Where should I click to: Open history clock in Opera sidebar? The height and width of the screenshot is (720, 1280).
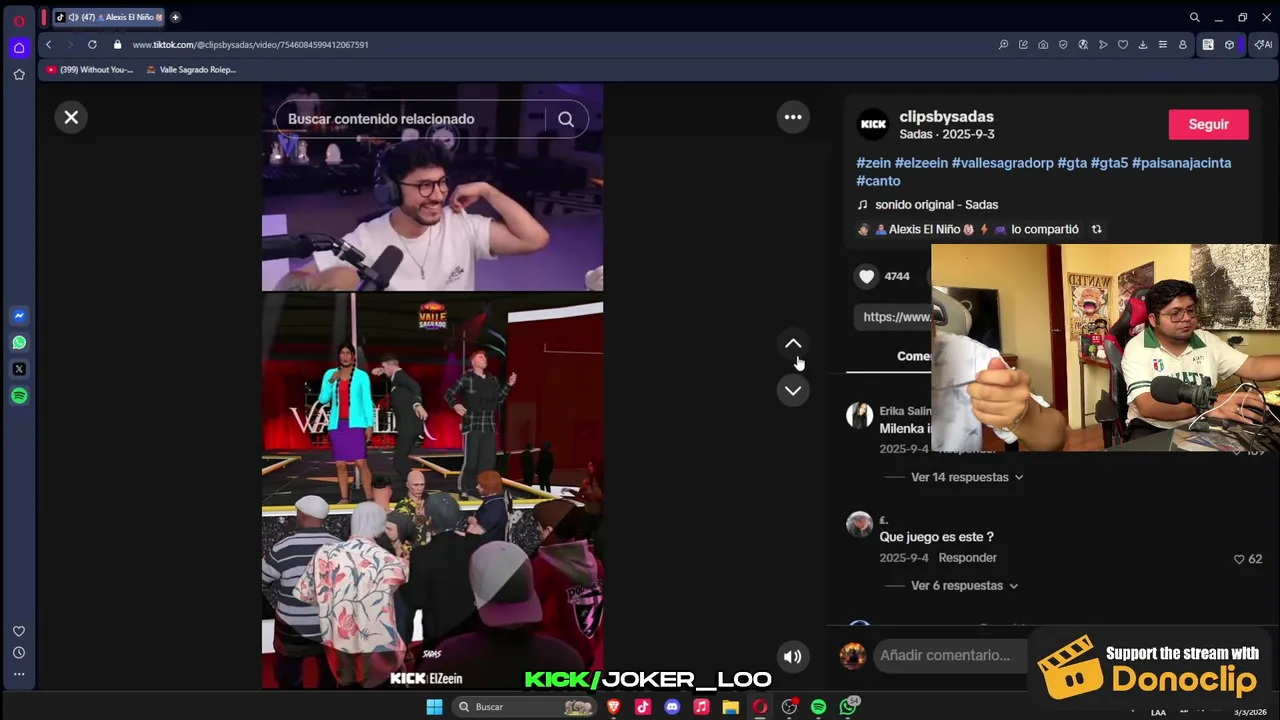(19, 653)
